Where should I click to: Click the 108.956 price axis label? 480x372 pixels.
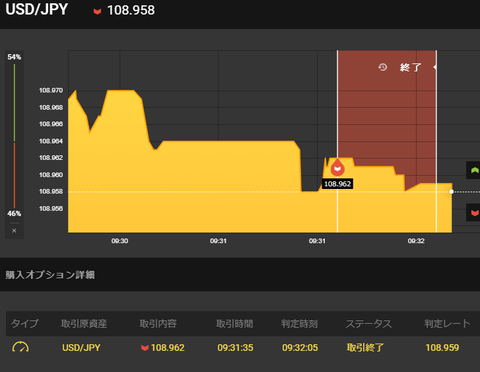coord(51,209)
